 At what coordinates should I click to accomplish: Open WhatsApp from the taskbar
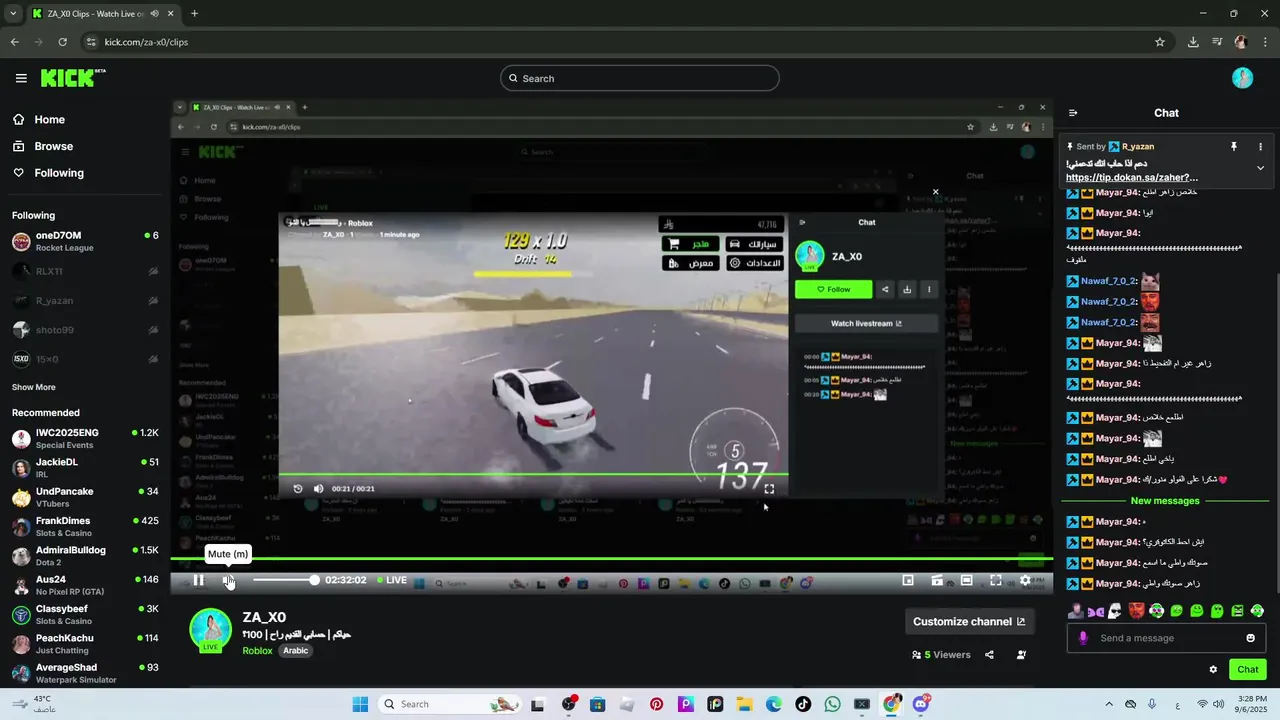pyautogui.click(x=833, y=704)
